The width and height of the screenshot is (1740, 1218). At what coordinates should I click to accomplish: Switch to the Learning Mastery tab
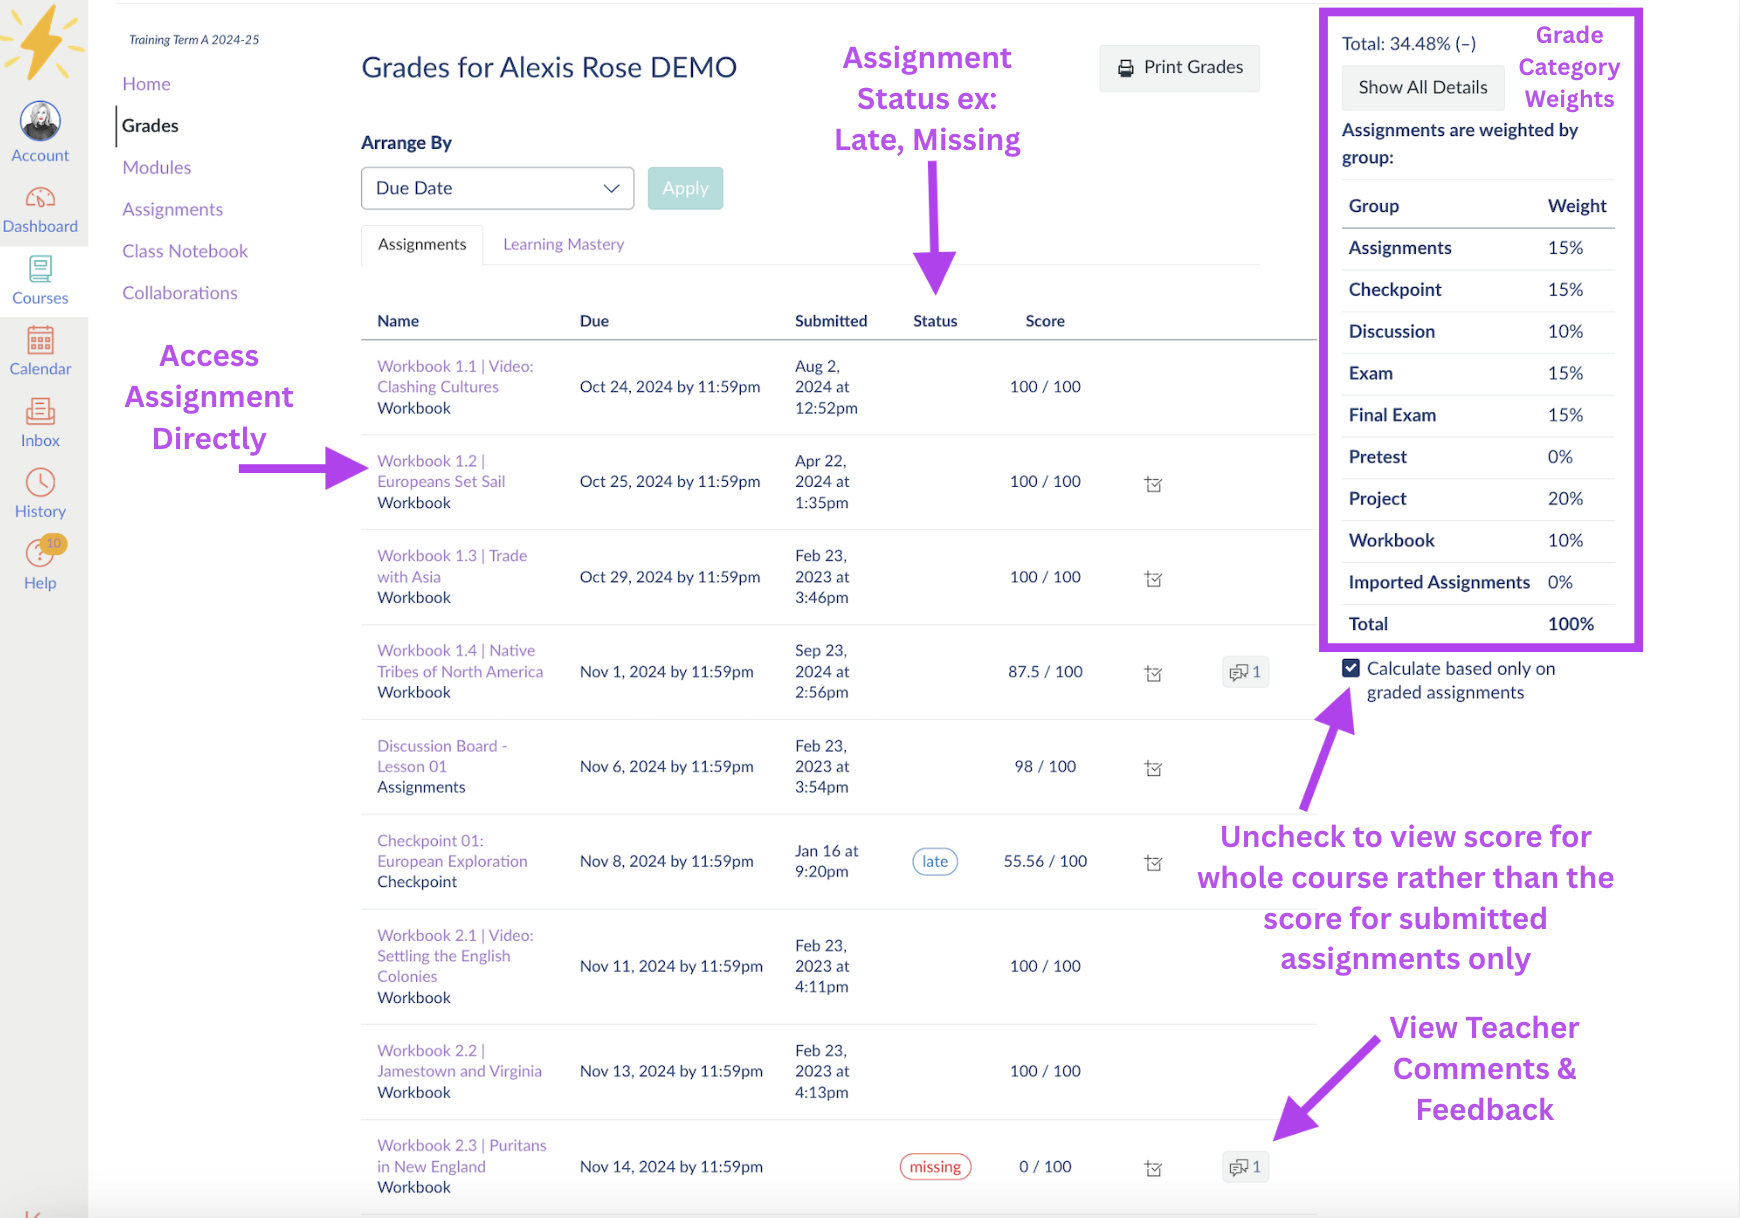(563, 244)
